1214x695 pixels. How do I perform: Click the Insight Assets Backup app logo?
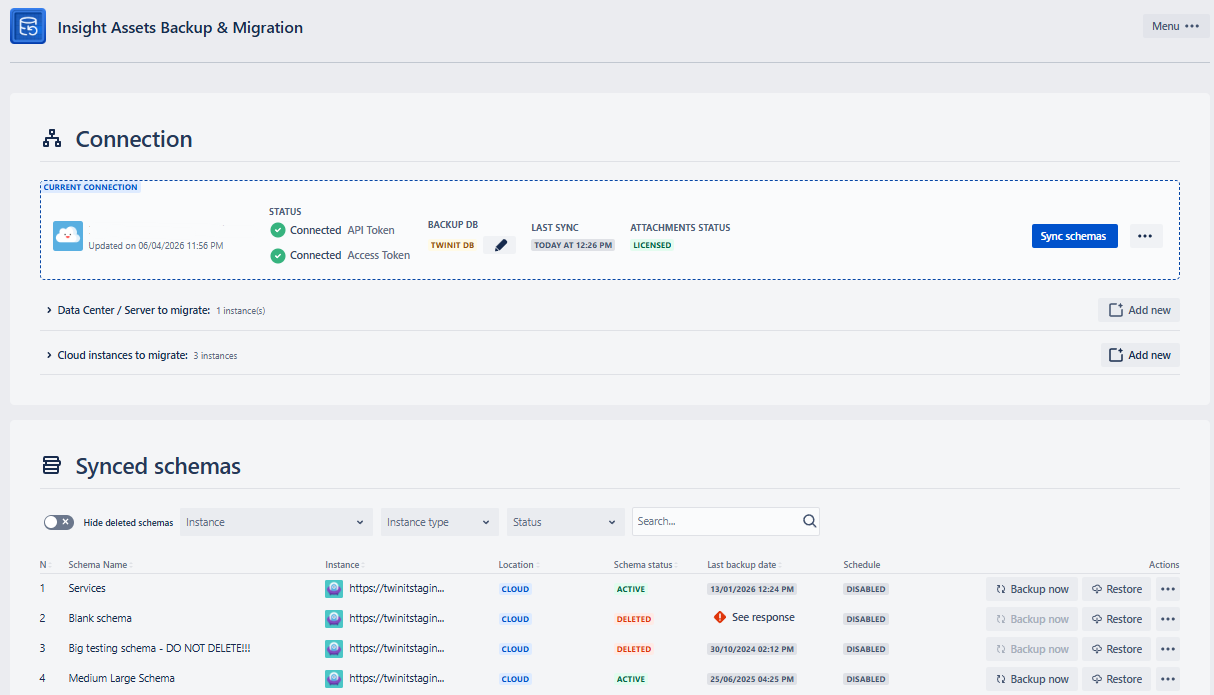[28, 27]
